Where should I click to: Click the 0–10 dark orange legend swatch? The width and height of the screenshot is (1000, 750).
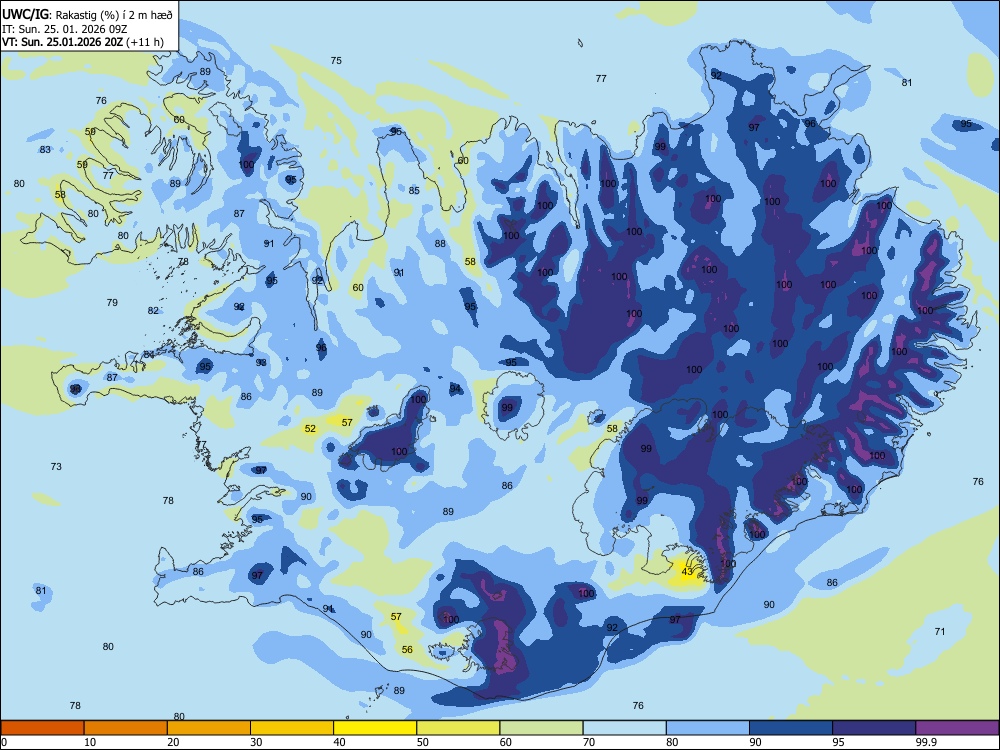click(x=42, y=728)
